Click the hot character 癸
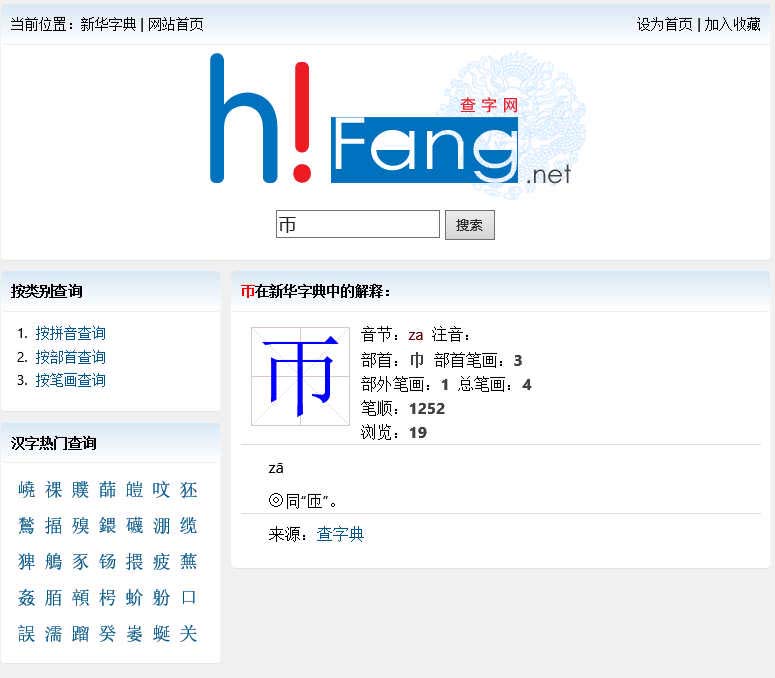Screen dimensions: 775x678 click(107, 633)
